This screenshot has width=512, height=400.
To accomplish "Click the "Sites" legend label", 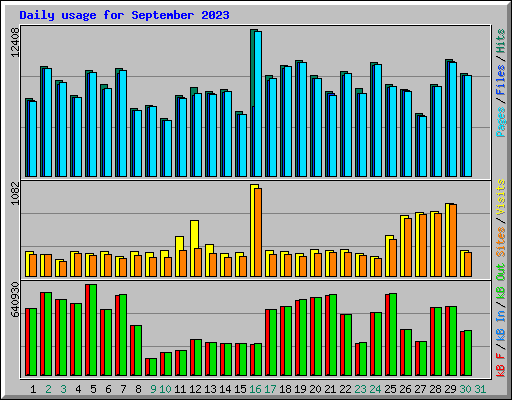I will (x=501, y=242).
